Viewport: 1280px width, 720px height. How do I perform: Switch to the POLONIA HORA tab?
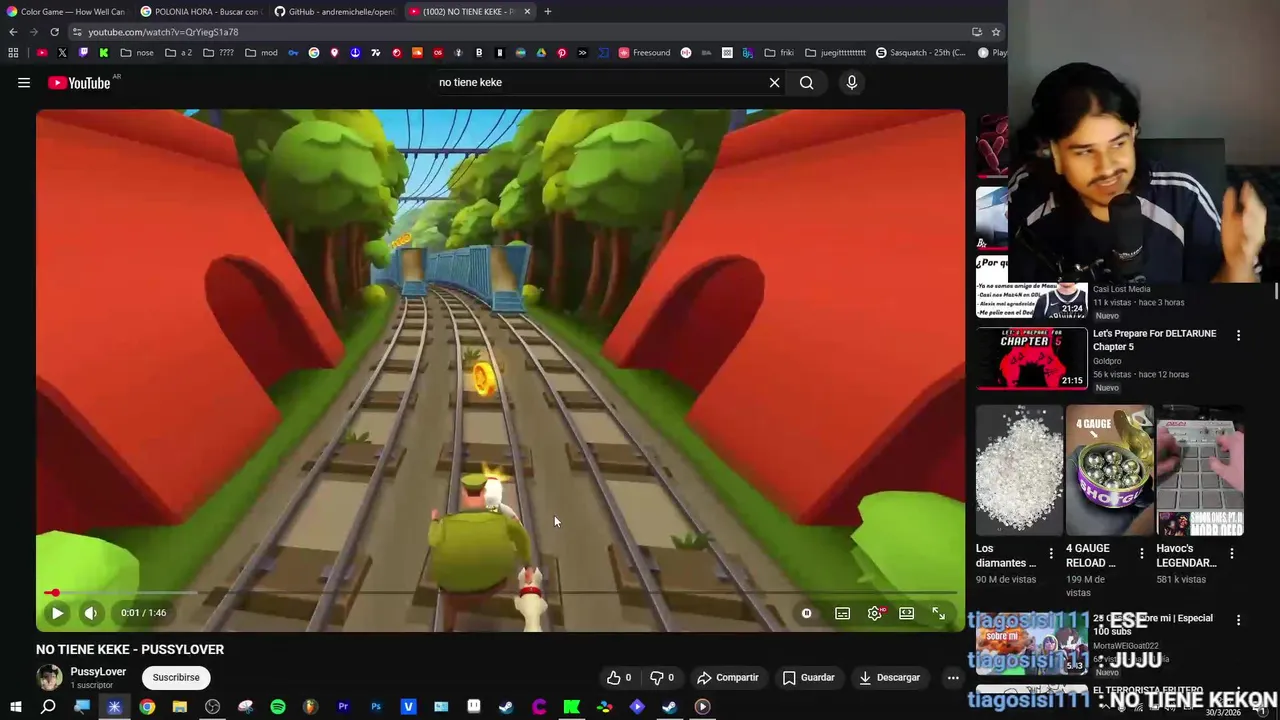click(200, 12)
